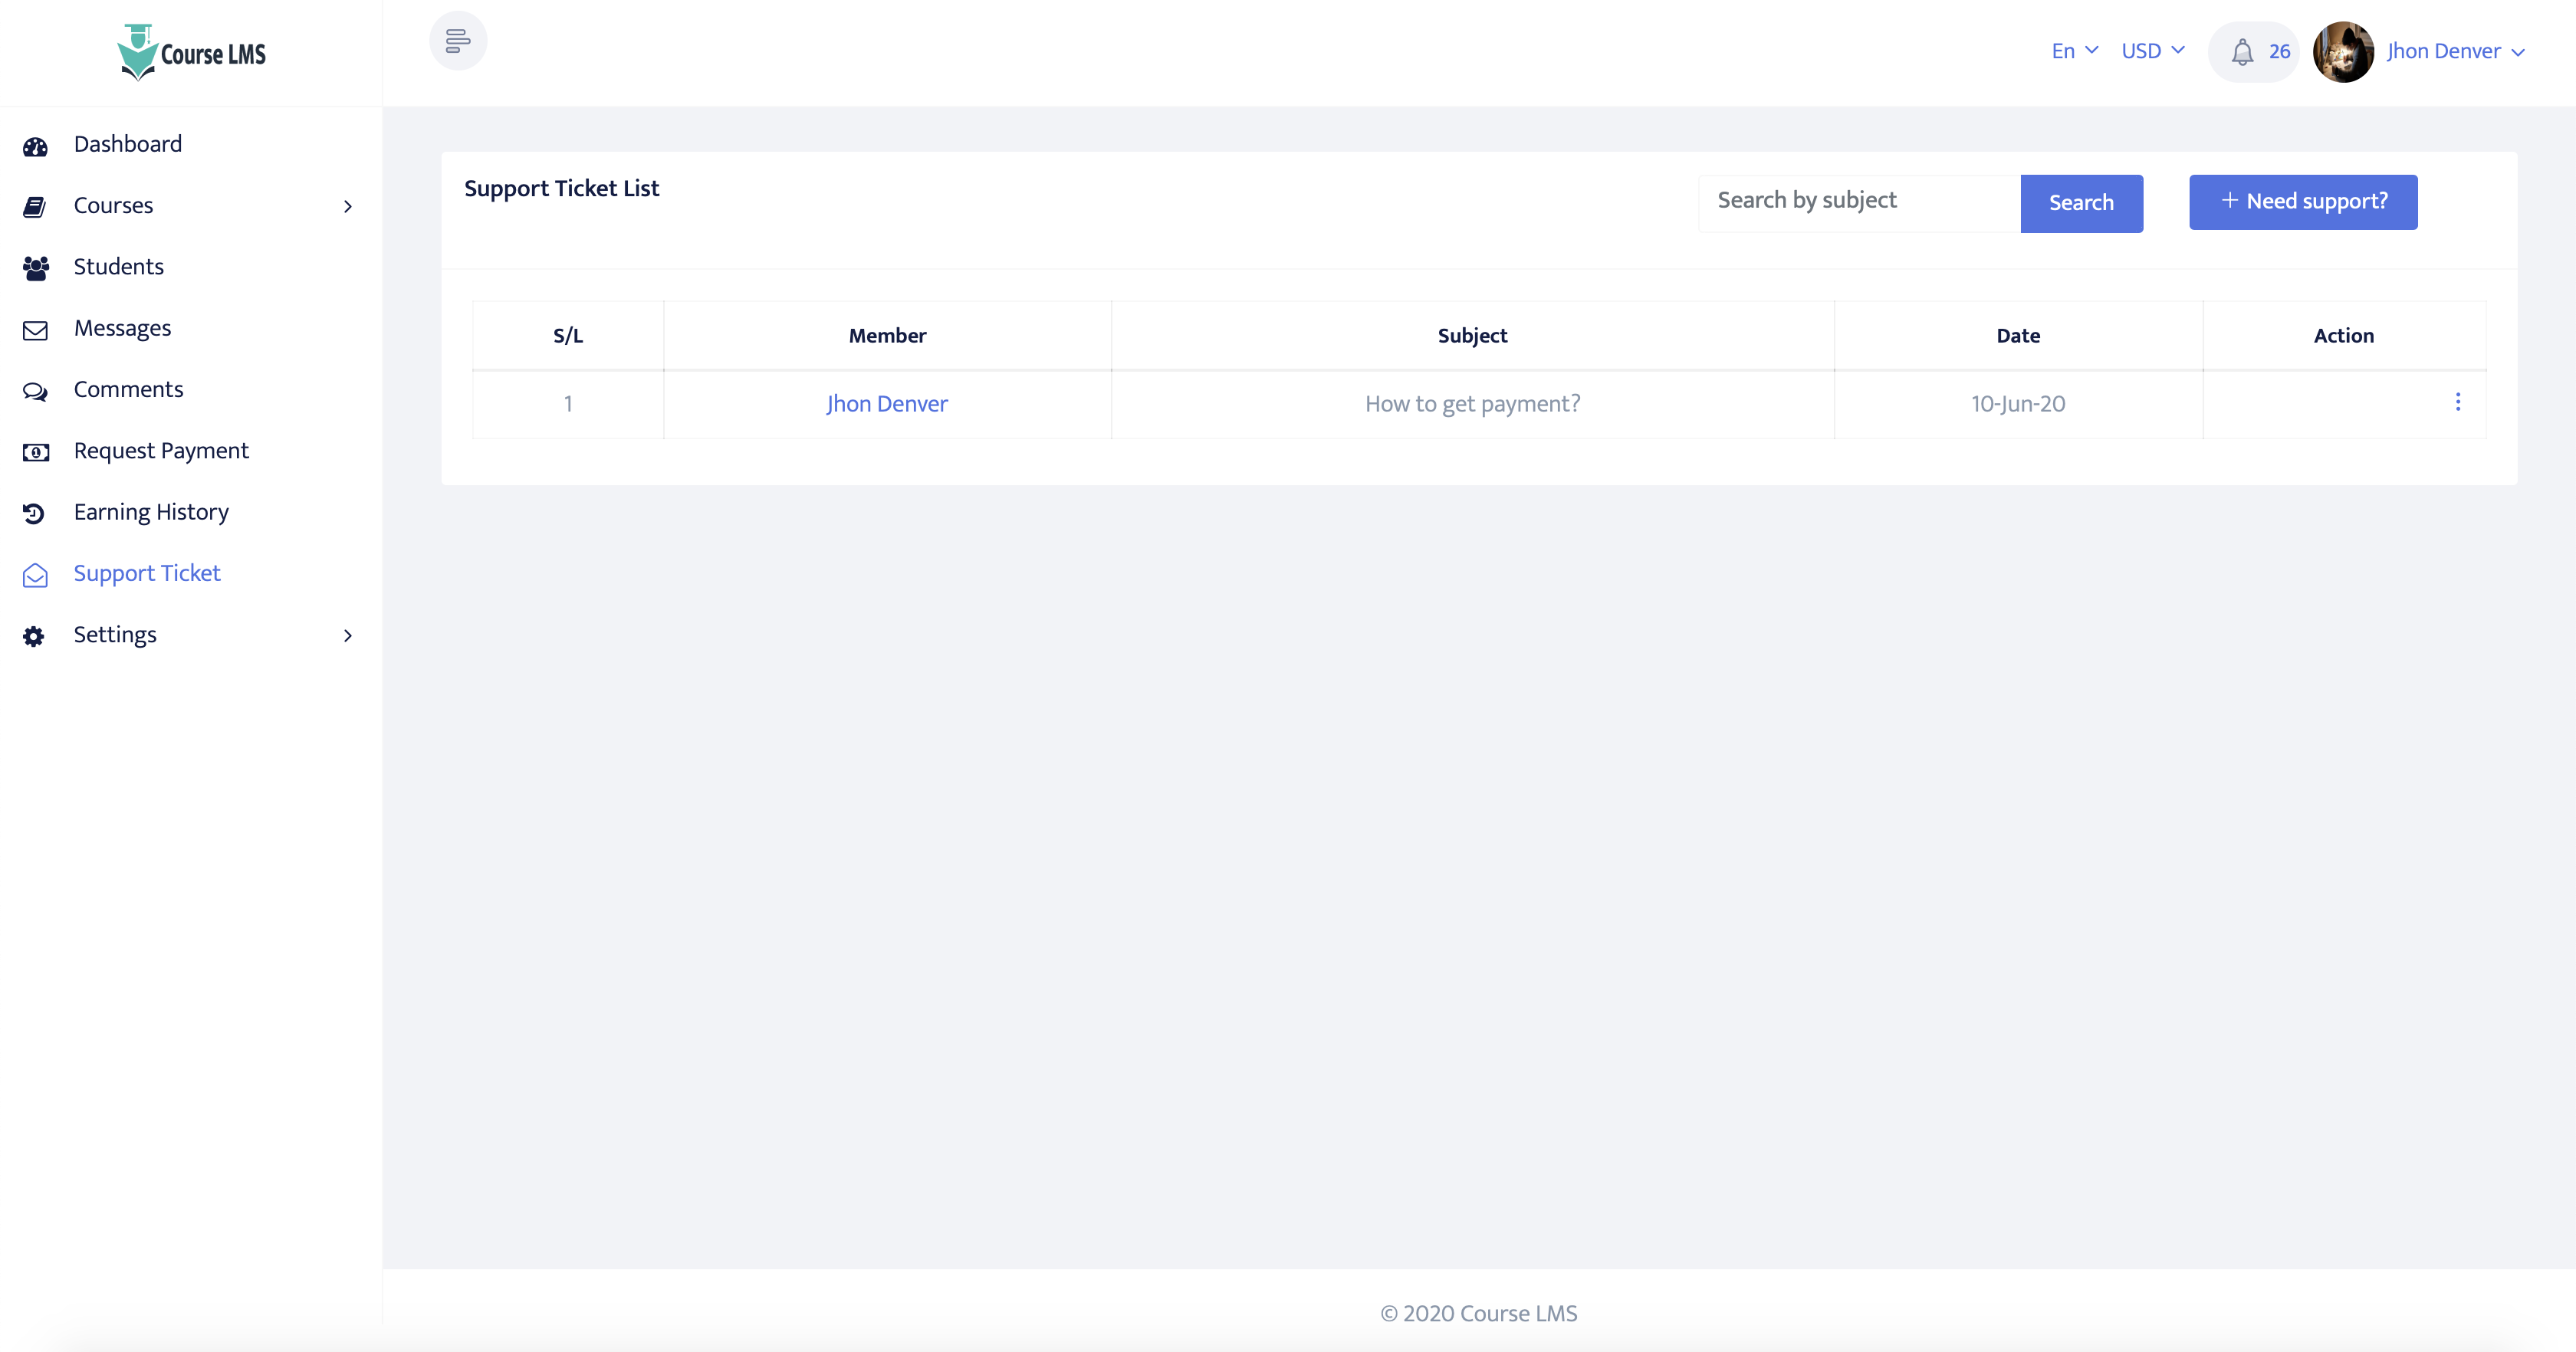Image resolution: width=2576 pixels, height=1352 pixels.
Task: Open the Jhon Denver member link in the table
Action: pos(886,404)
